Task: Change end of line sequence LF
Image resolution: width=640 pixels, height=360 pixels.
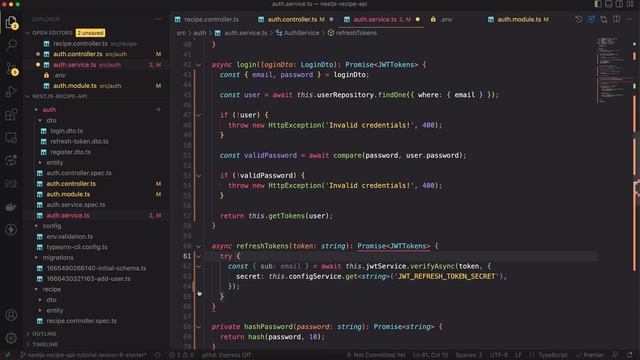Action: 518,355
